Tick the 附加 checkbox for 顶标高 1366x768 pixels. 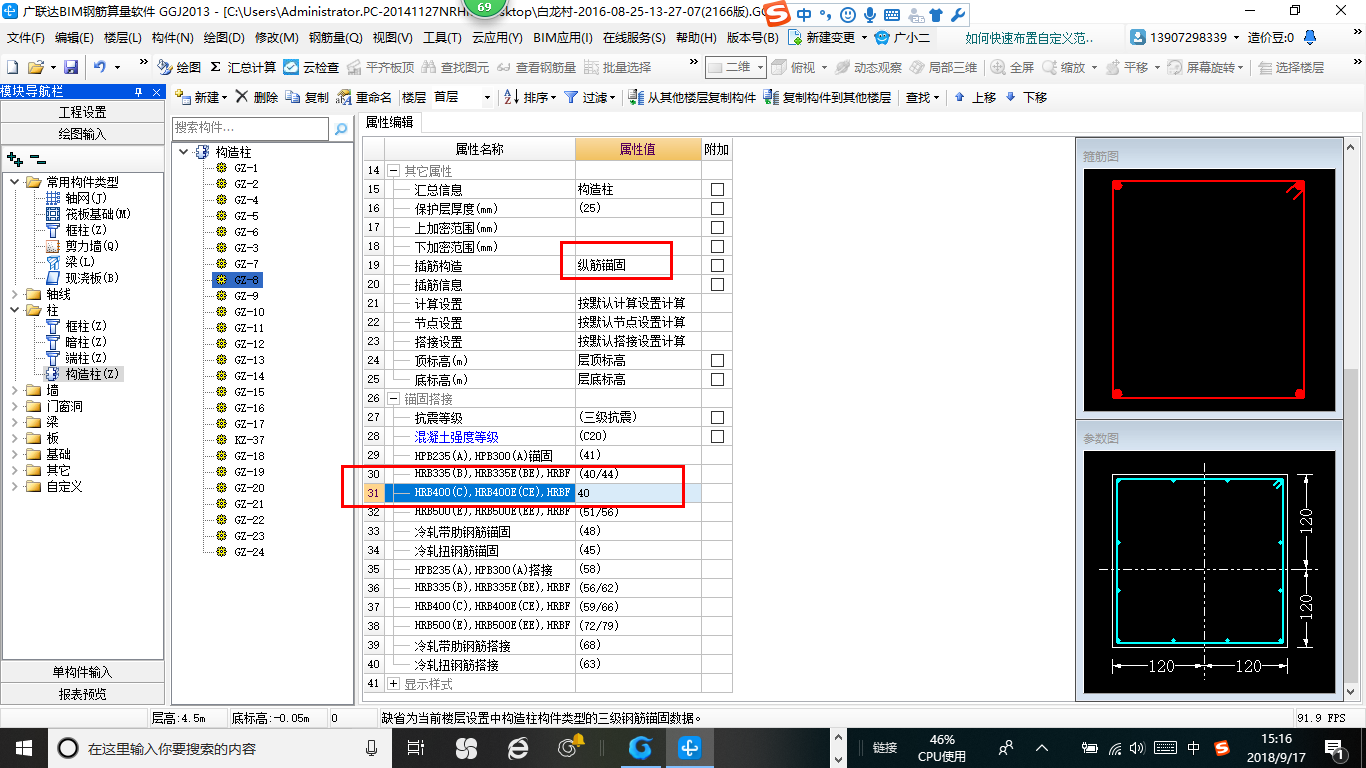coord(717,360)
